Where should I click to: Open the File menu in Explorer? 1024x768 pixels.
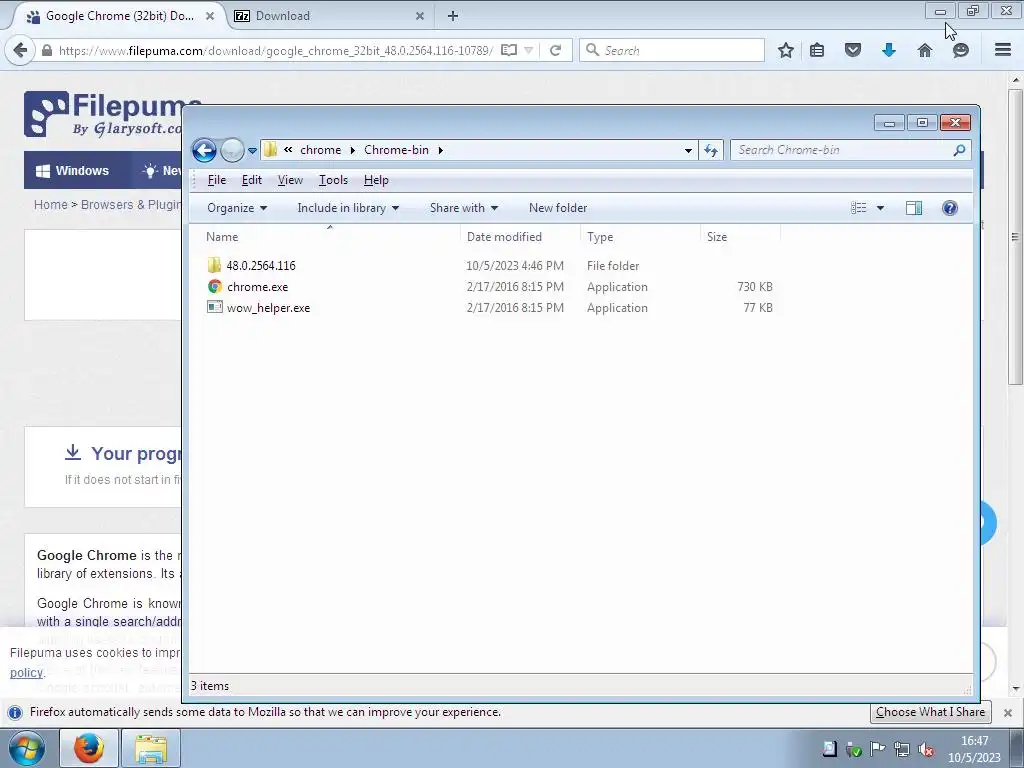[216, 180]
